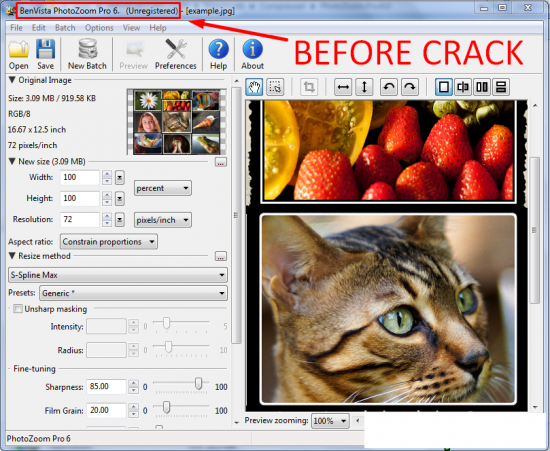Open the Help menu
Viewport: 550px width, 451px height.
[158, 28]
